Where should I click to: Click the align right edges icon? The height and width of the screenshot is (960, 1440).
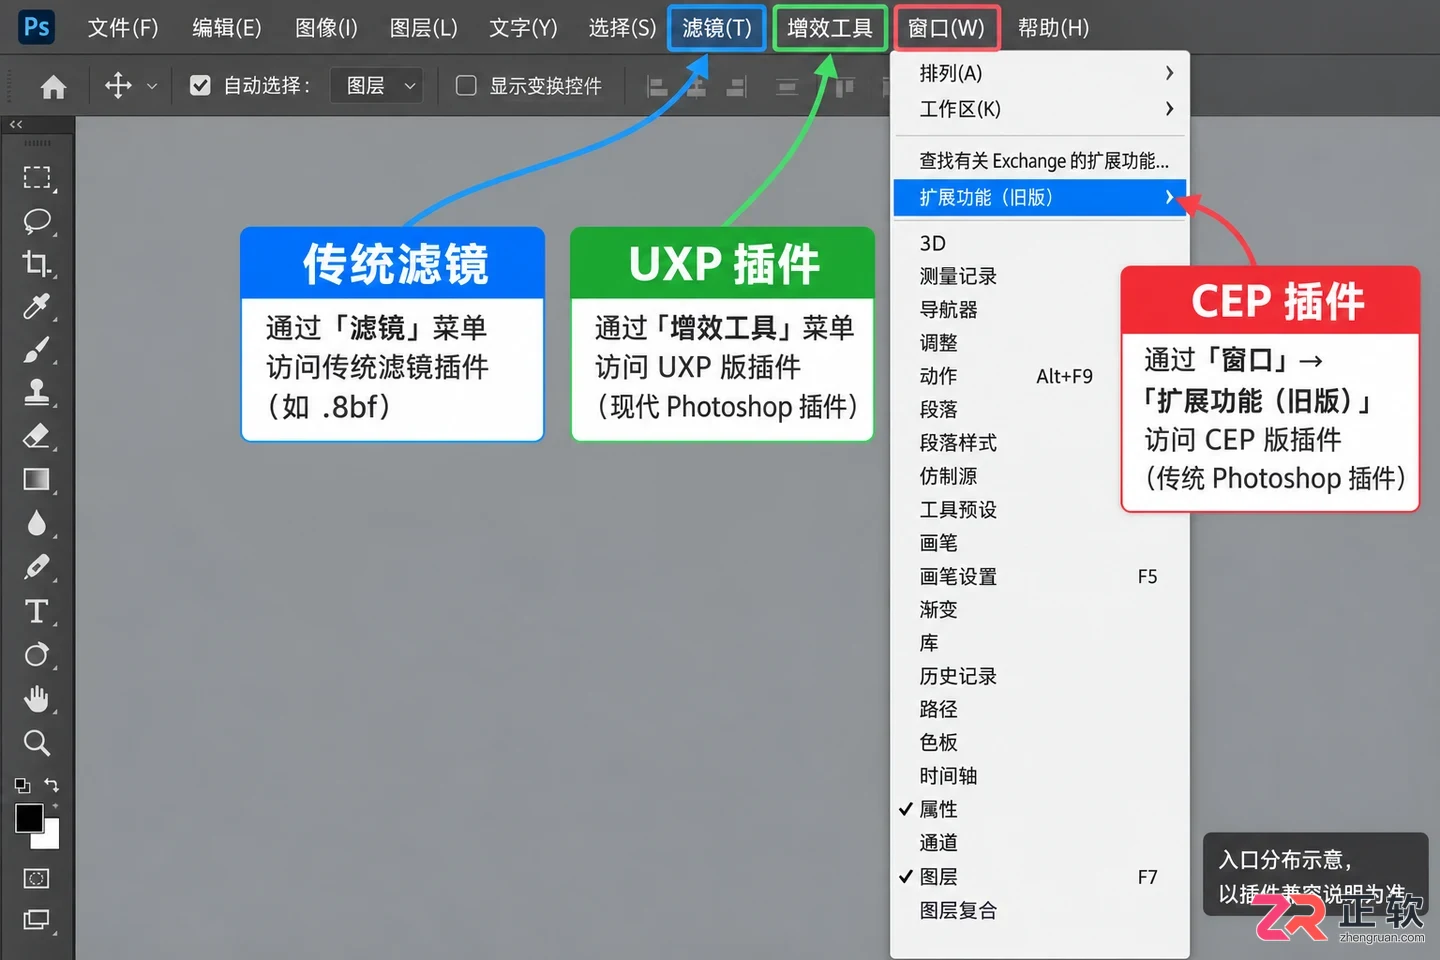tap(736, 87)
